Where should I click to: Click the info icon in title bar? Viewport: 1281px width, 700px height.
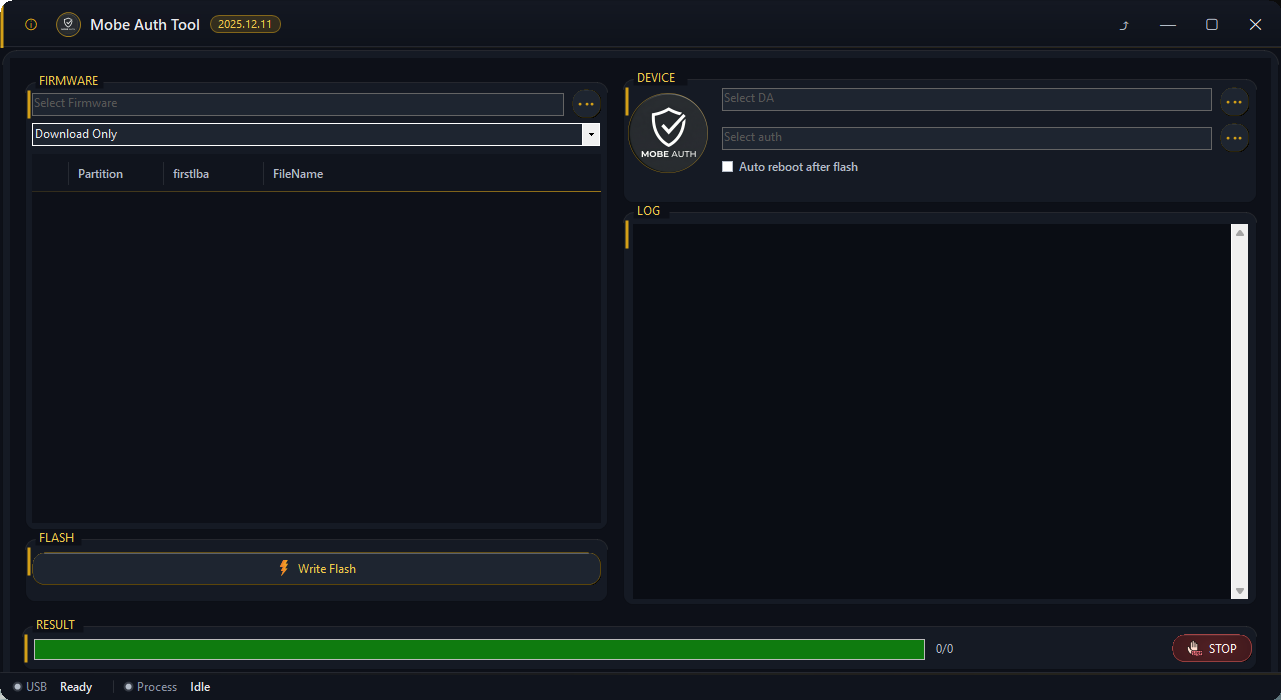click(x=31, y=25)
